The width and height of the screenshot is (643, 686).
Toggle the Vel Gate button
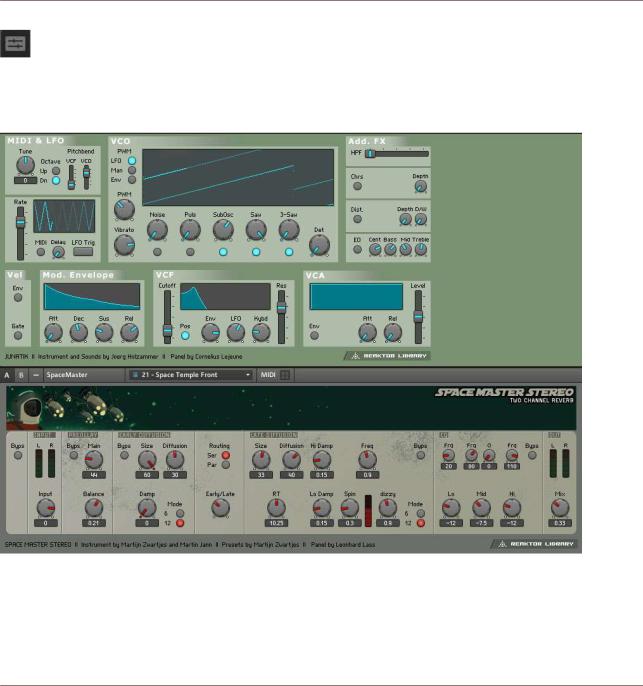click(x=18, y=336)
